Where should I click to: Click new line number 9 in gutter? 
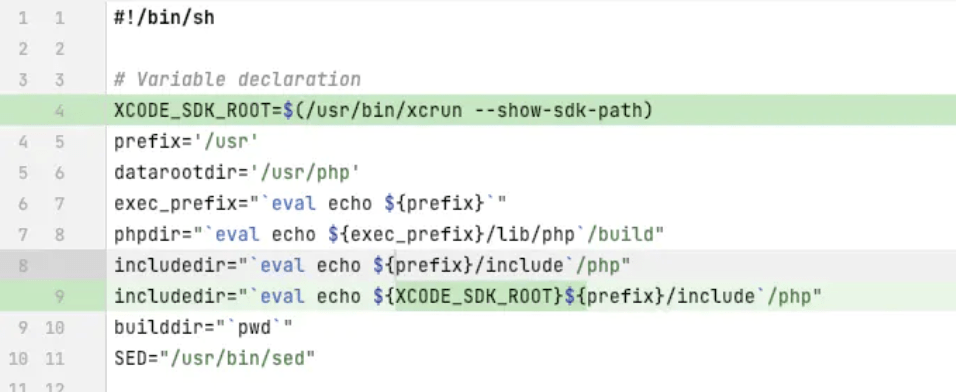[x=59, y=296]
